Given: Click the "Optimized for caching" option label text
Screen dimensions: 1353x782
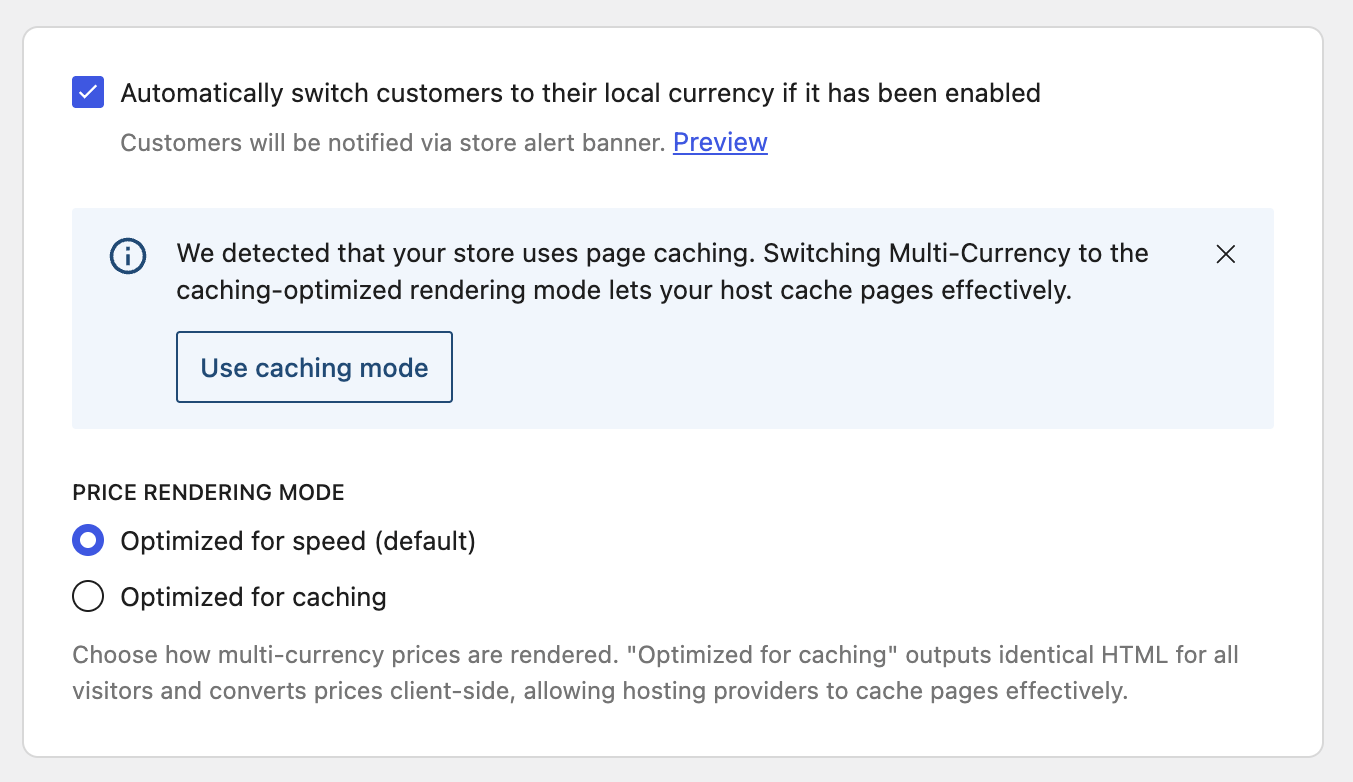Looking at the screenshot, I should tap(253, 597).
